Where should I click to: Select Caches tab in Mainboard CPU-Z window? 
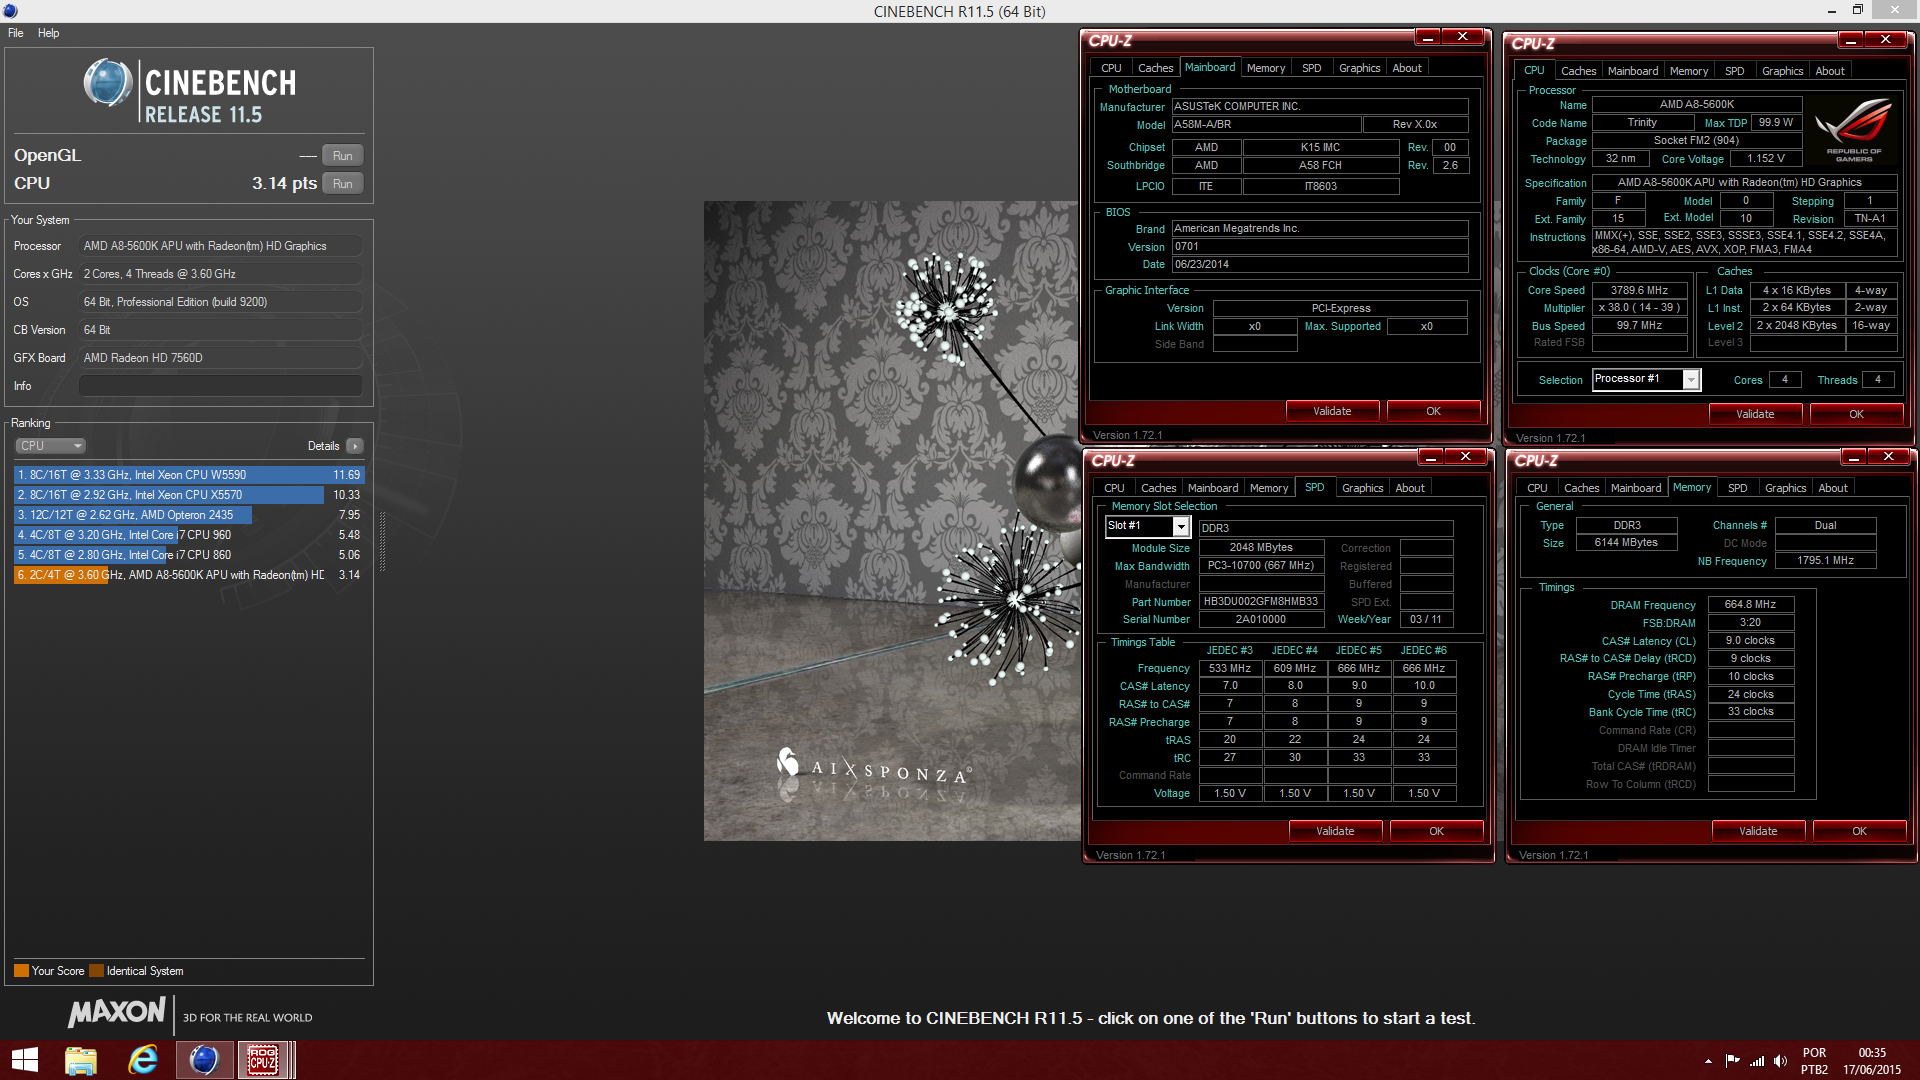(1155, 68)
